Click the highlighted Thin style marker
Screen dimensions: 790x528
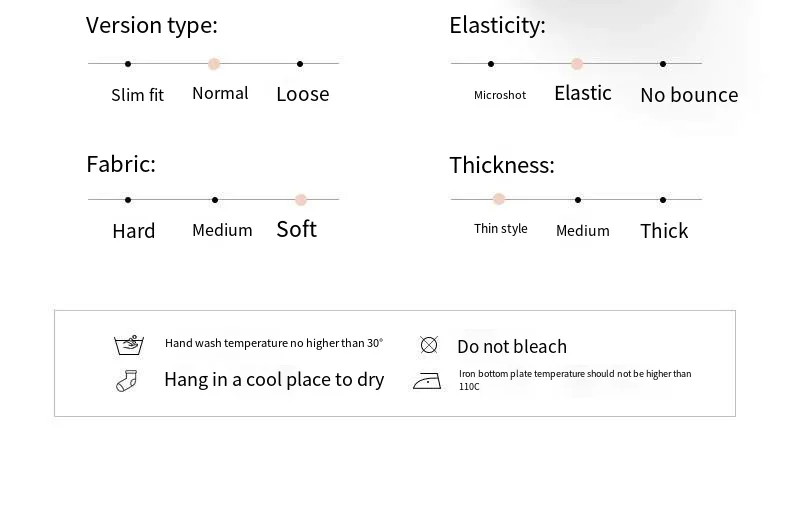pos(499,199)
